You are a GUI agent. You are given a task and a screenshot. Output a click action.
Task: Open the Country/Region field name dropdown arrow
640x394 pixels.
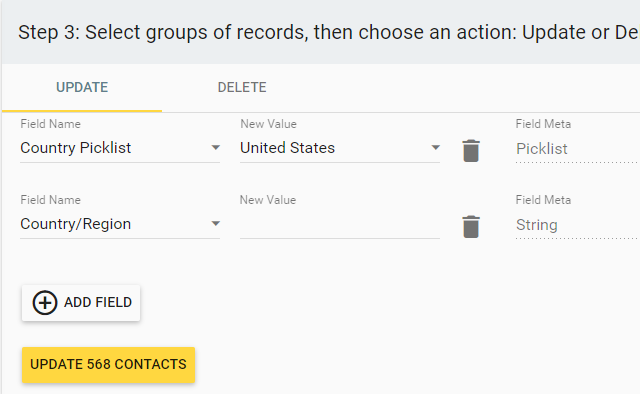pos(216,224)
